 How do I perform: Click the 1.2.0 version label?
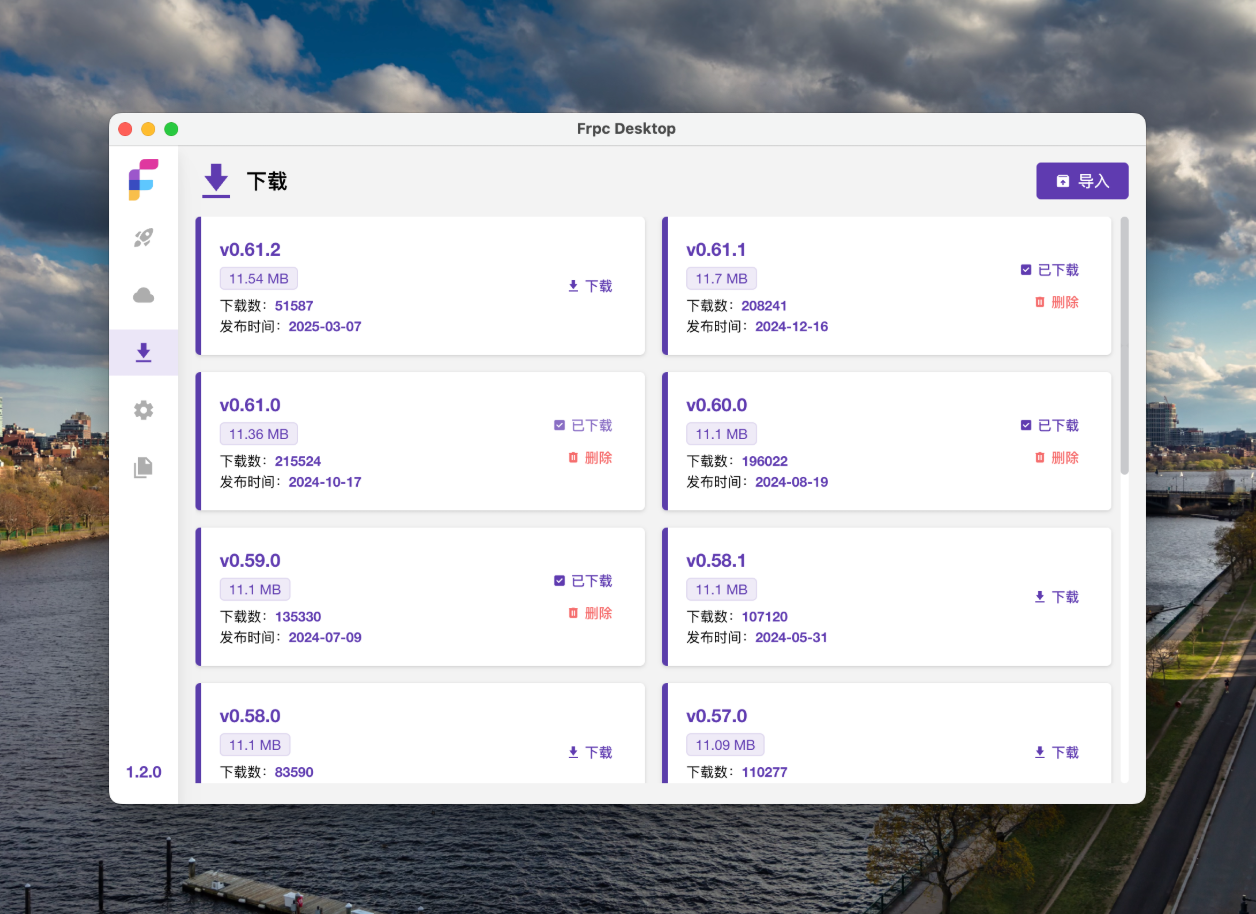pyautogui.click(x=143, y=772)
